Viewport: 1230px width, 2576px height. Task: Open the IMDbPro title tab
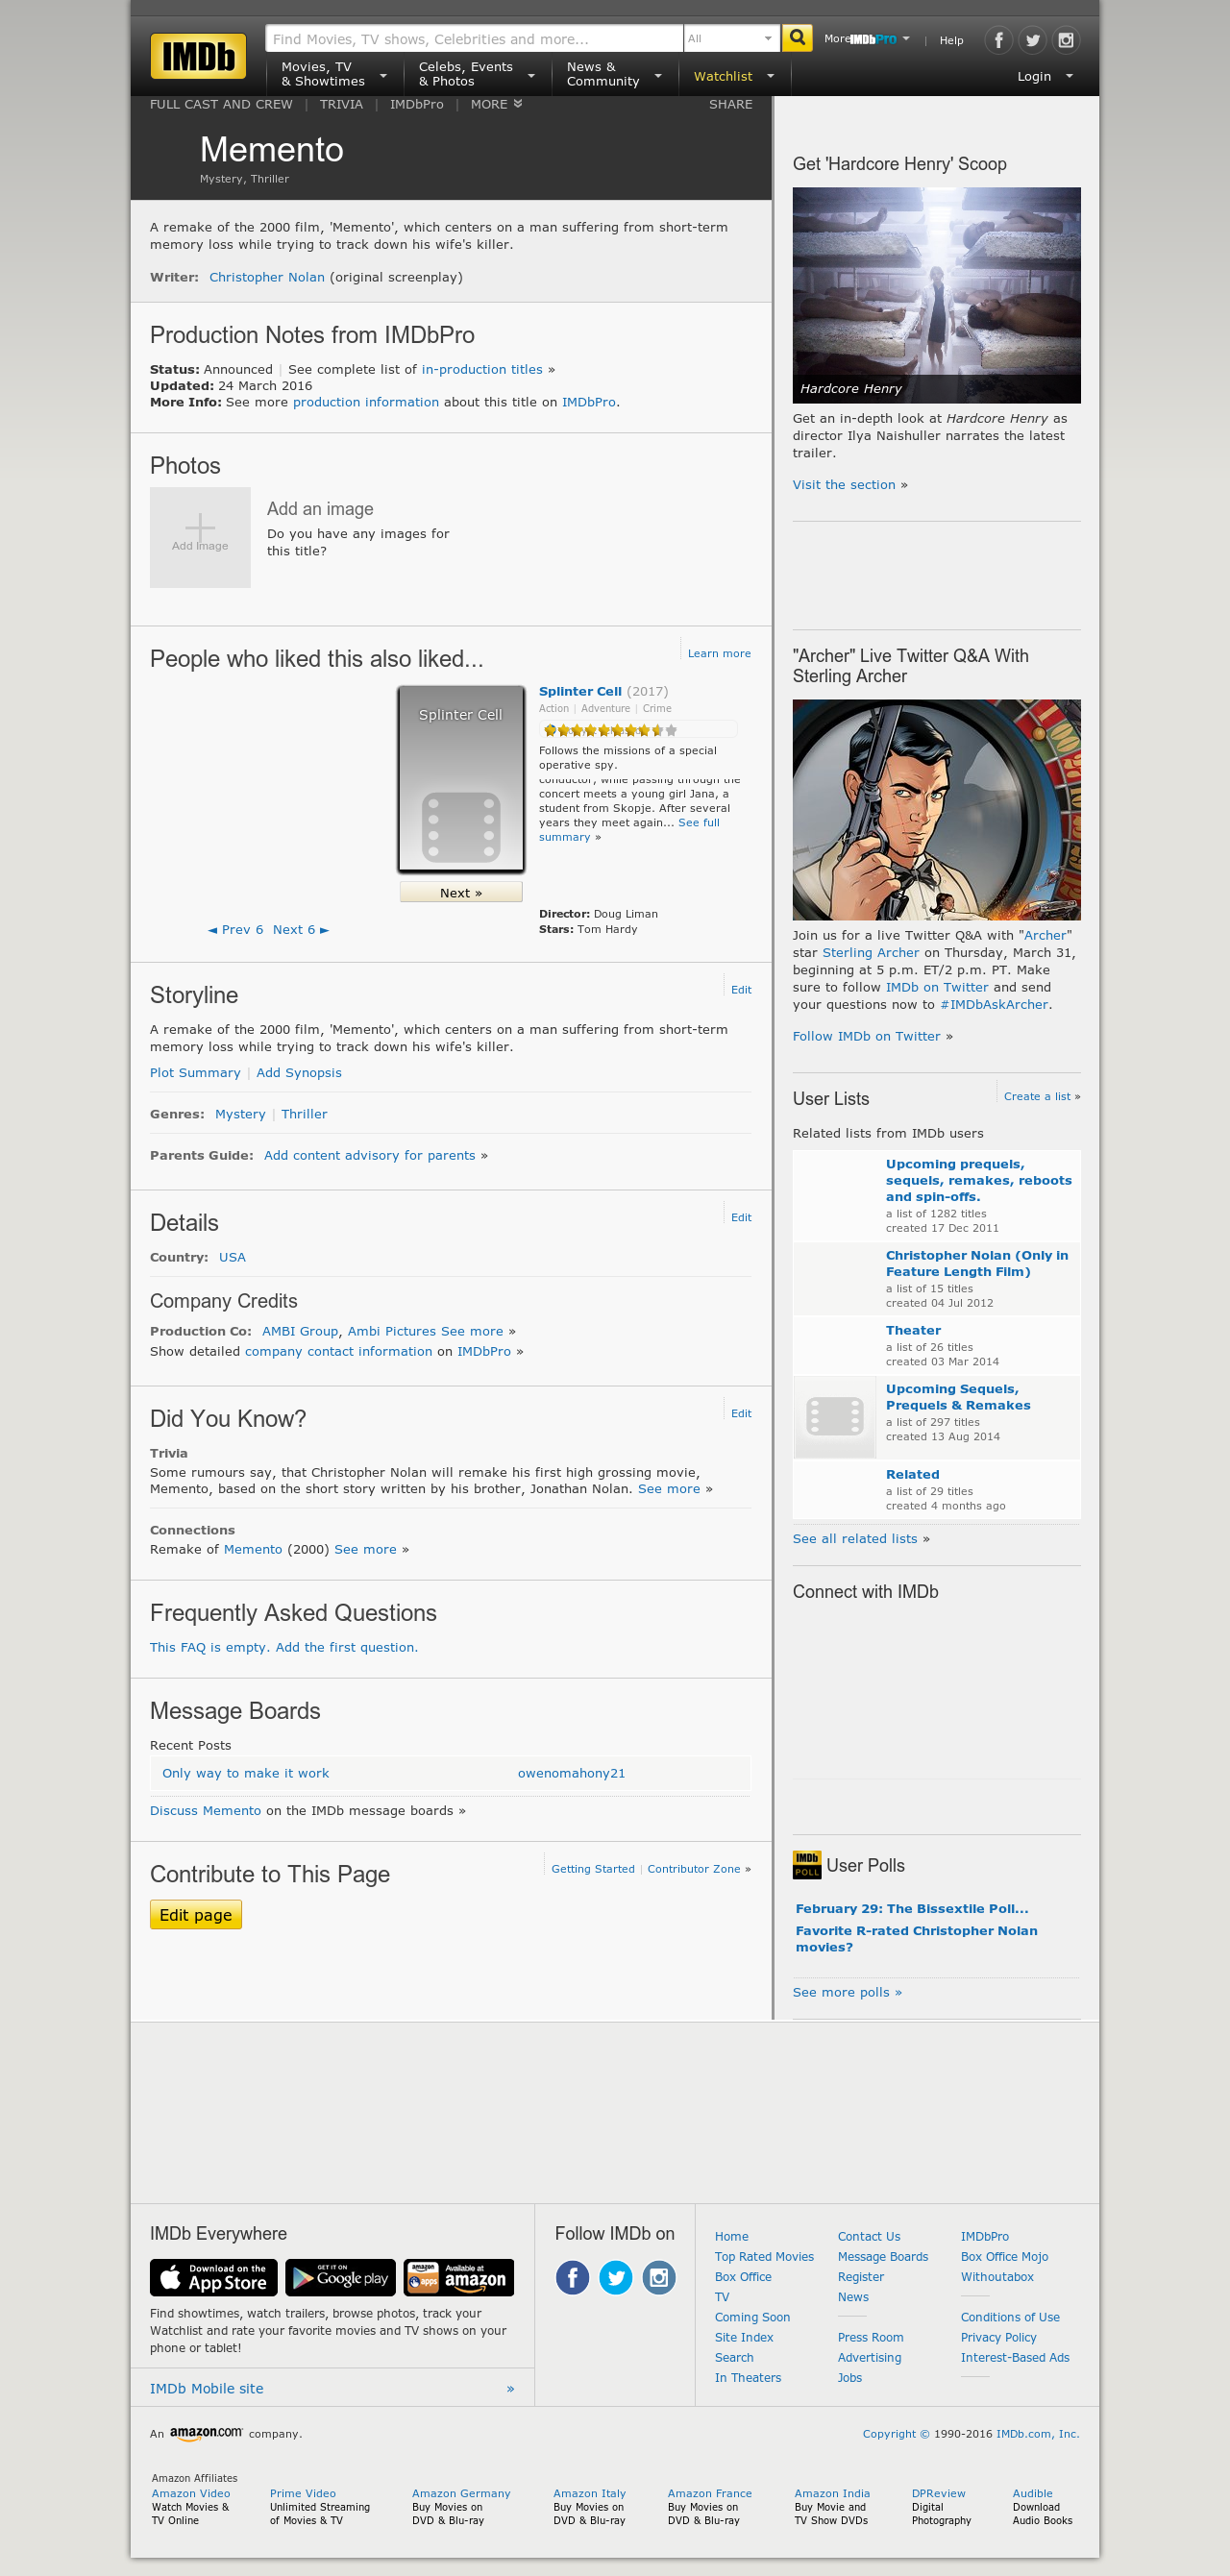(416, 104)
